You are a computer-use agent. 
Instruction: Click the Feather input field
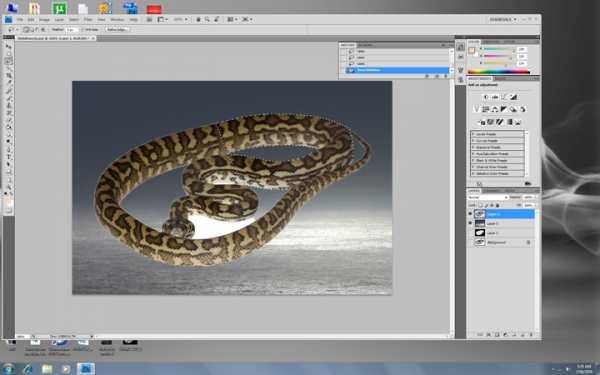pos(71,29)
